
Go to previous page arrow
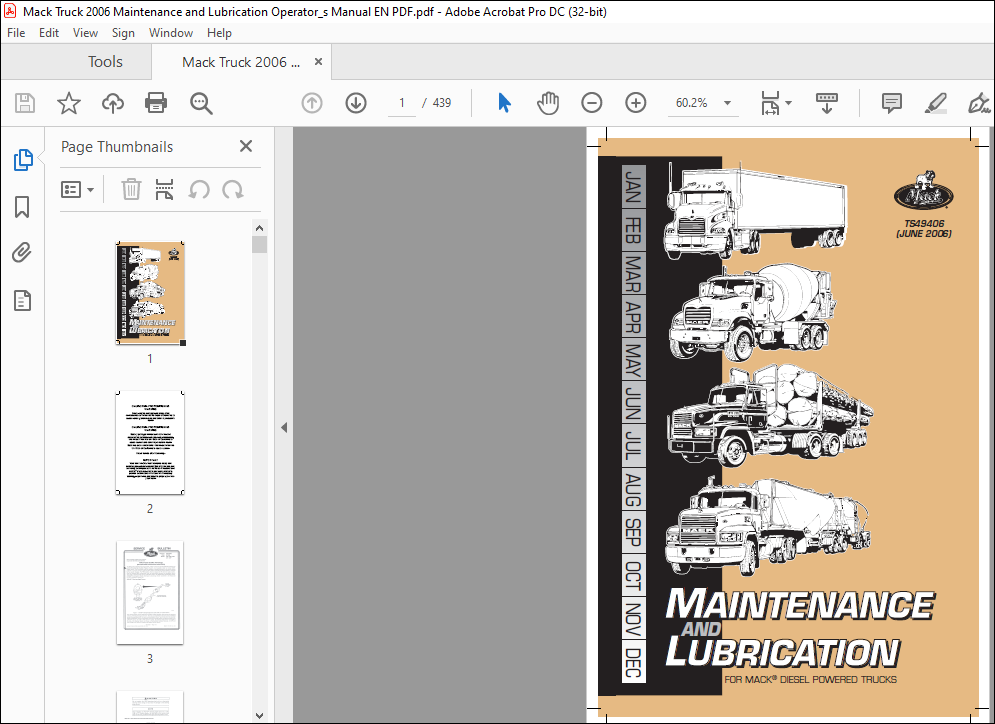tap(312, 103)
